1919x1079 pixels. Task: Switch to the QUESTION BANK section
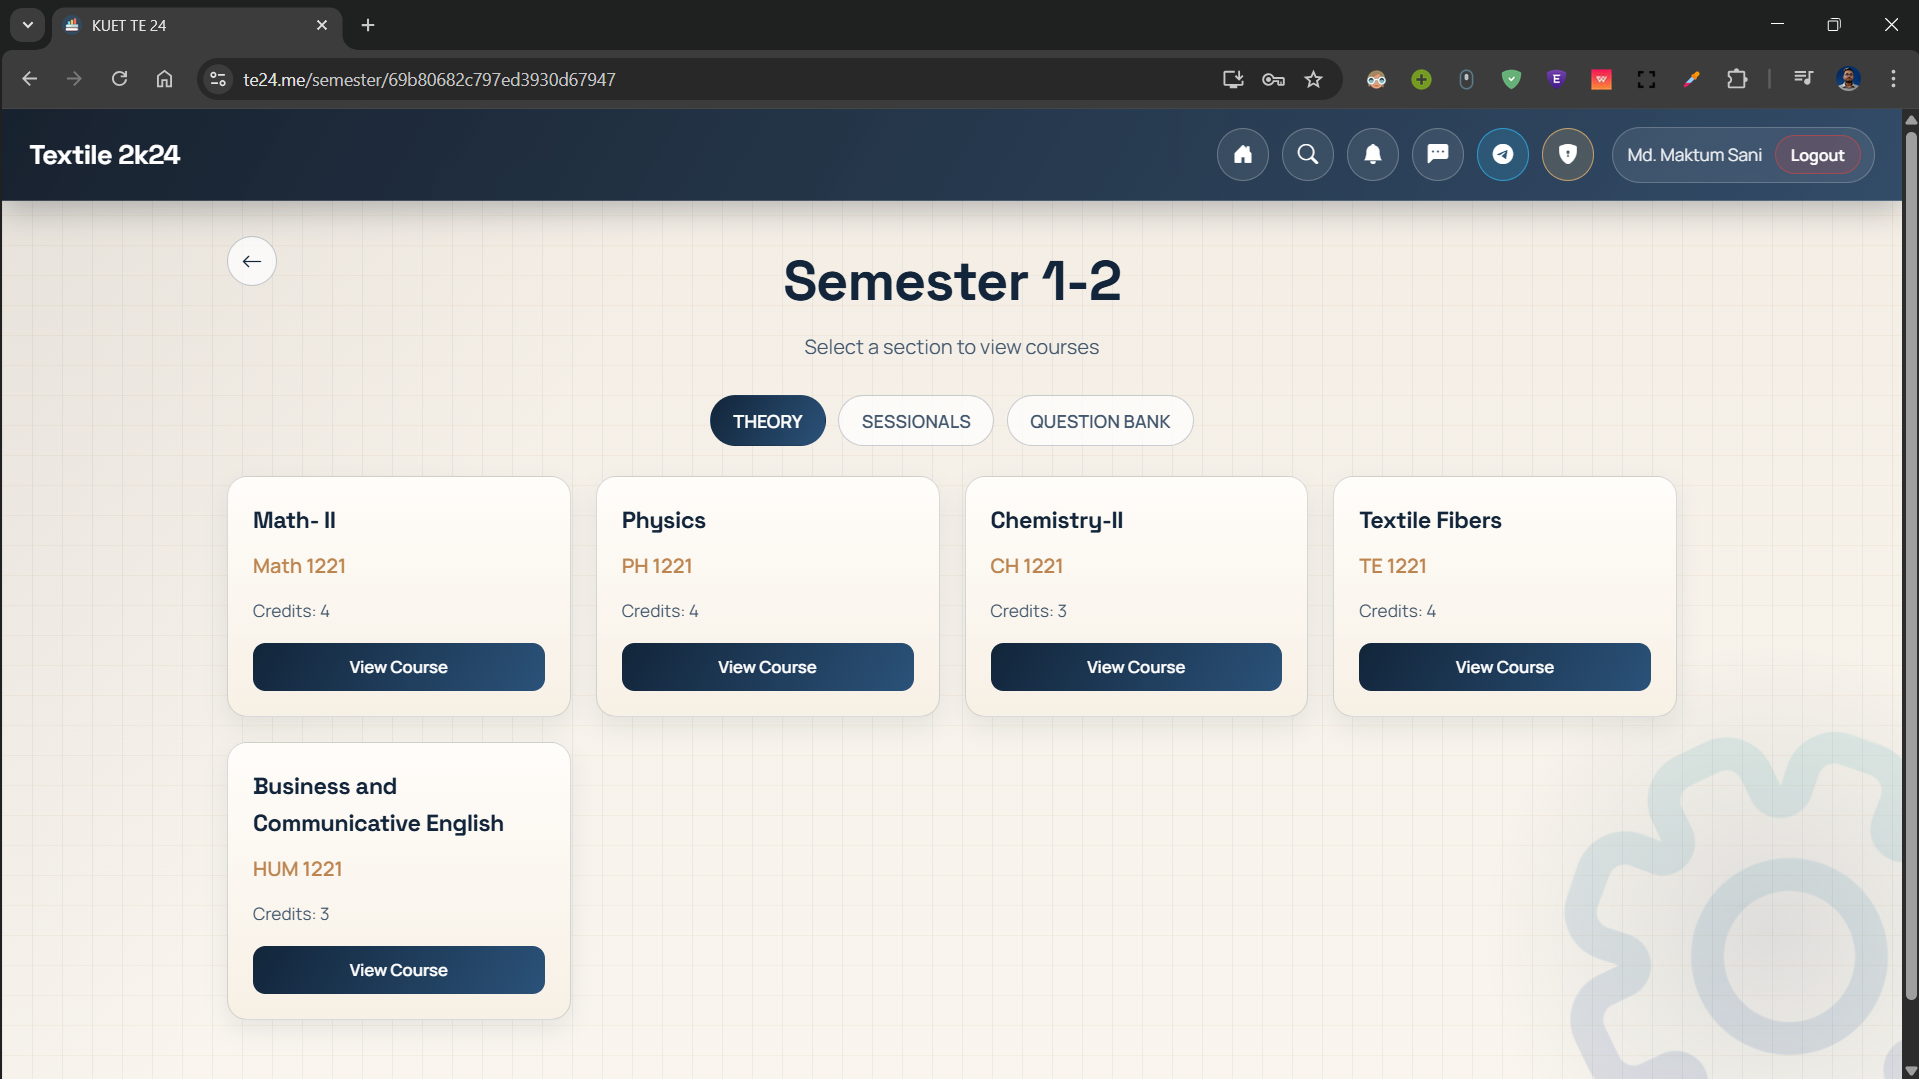[1100, 421]
